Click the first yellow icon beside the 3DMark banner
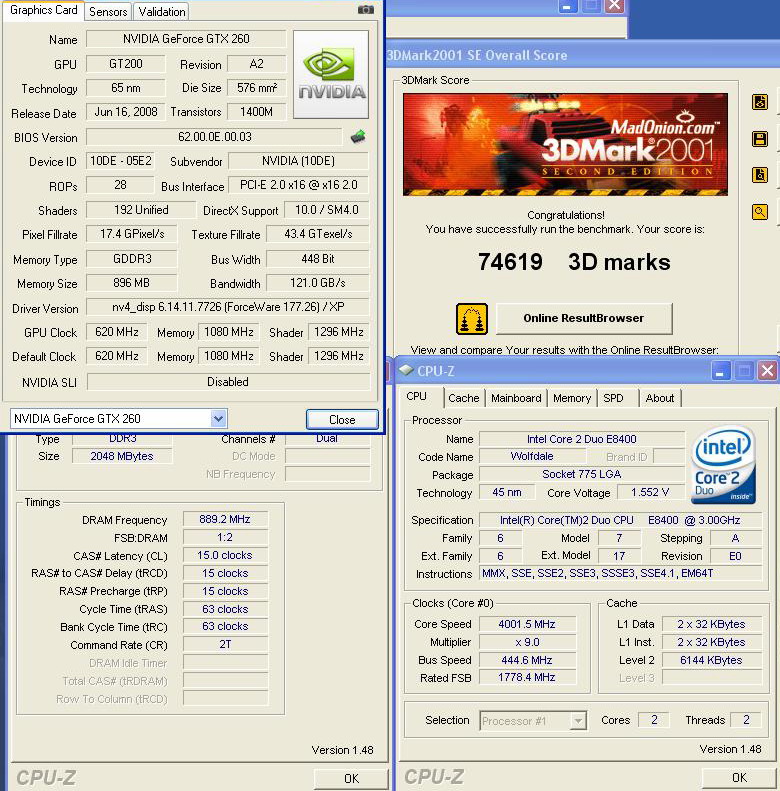Viewport: 780px width, 791px height. tap(759, 102)
